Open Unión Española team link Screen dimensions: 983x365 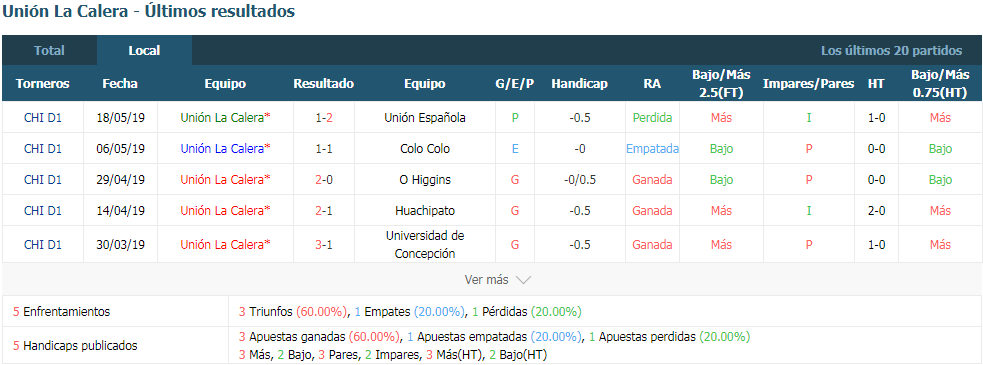coord(424,117)
